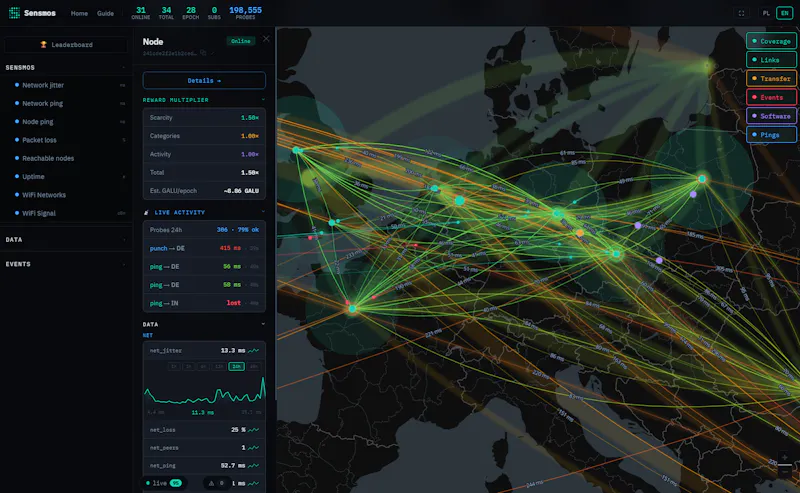
Task: Select the Node ping metric
Action: click(x=66, y=121)
